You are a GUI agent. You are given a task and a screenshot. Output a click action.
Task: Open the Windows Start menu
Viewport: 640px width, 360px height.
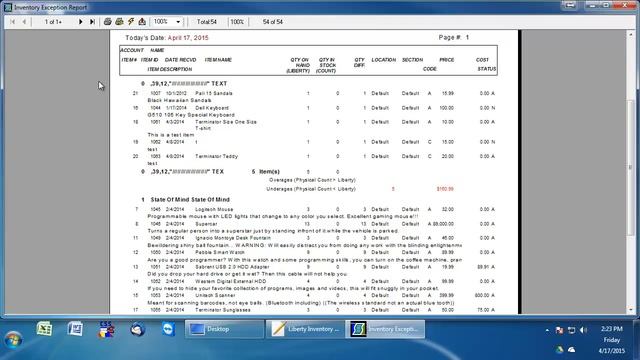pos(13,340)
